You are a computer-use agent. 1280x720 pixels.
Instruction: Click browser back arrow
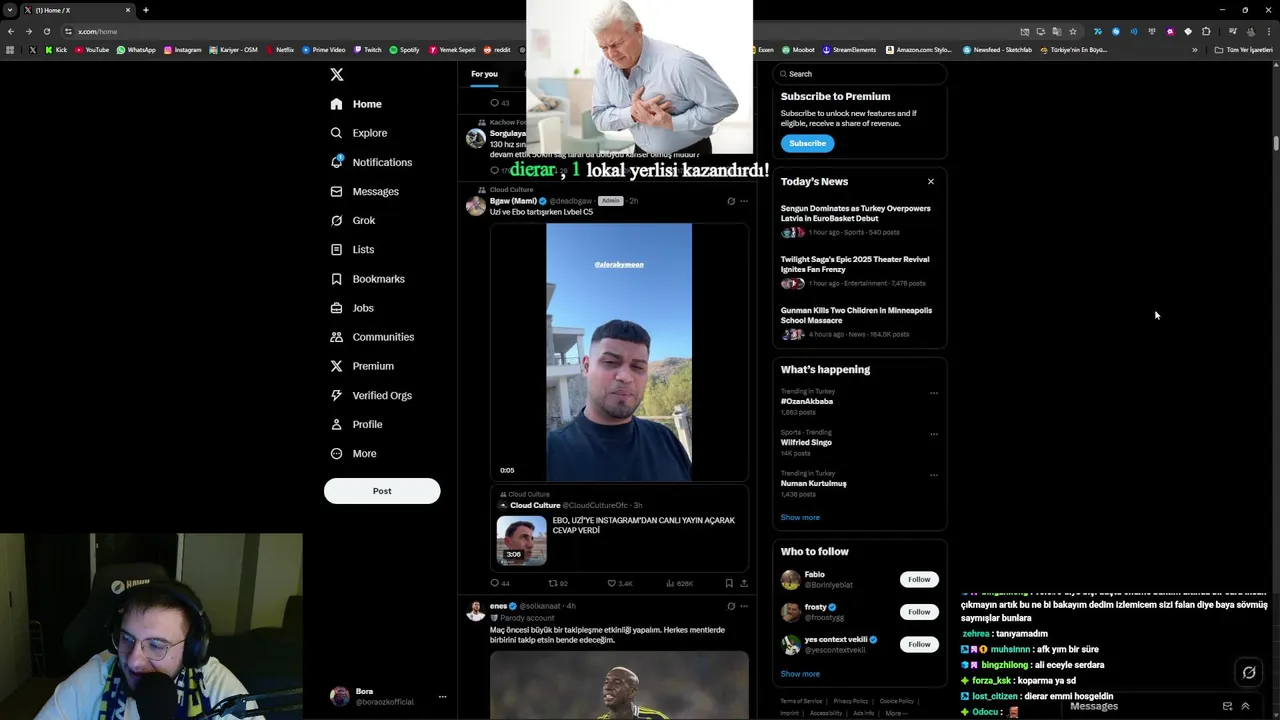[11, 31]
